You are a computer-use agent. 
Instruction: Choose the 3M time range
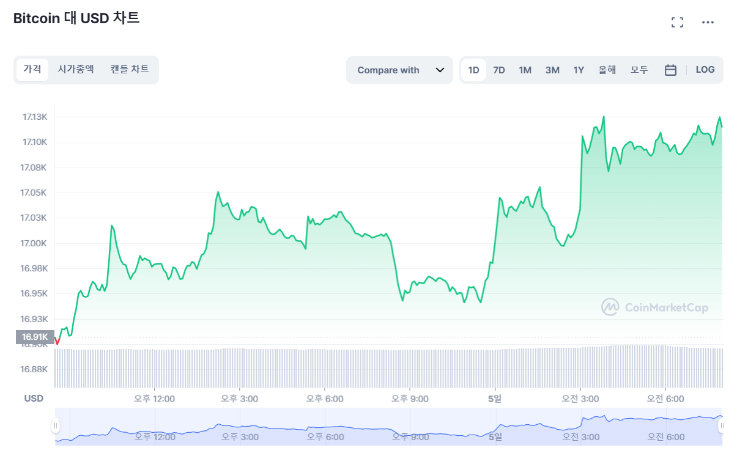pos(552,70)
